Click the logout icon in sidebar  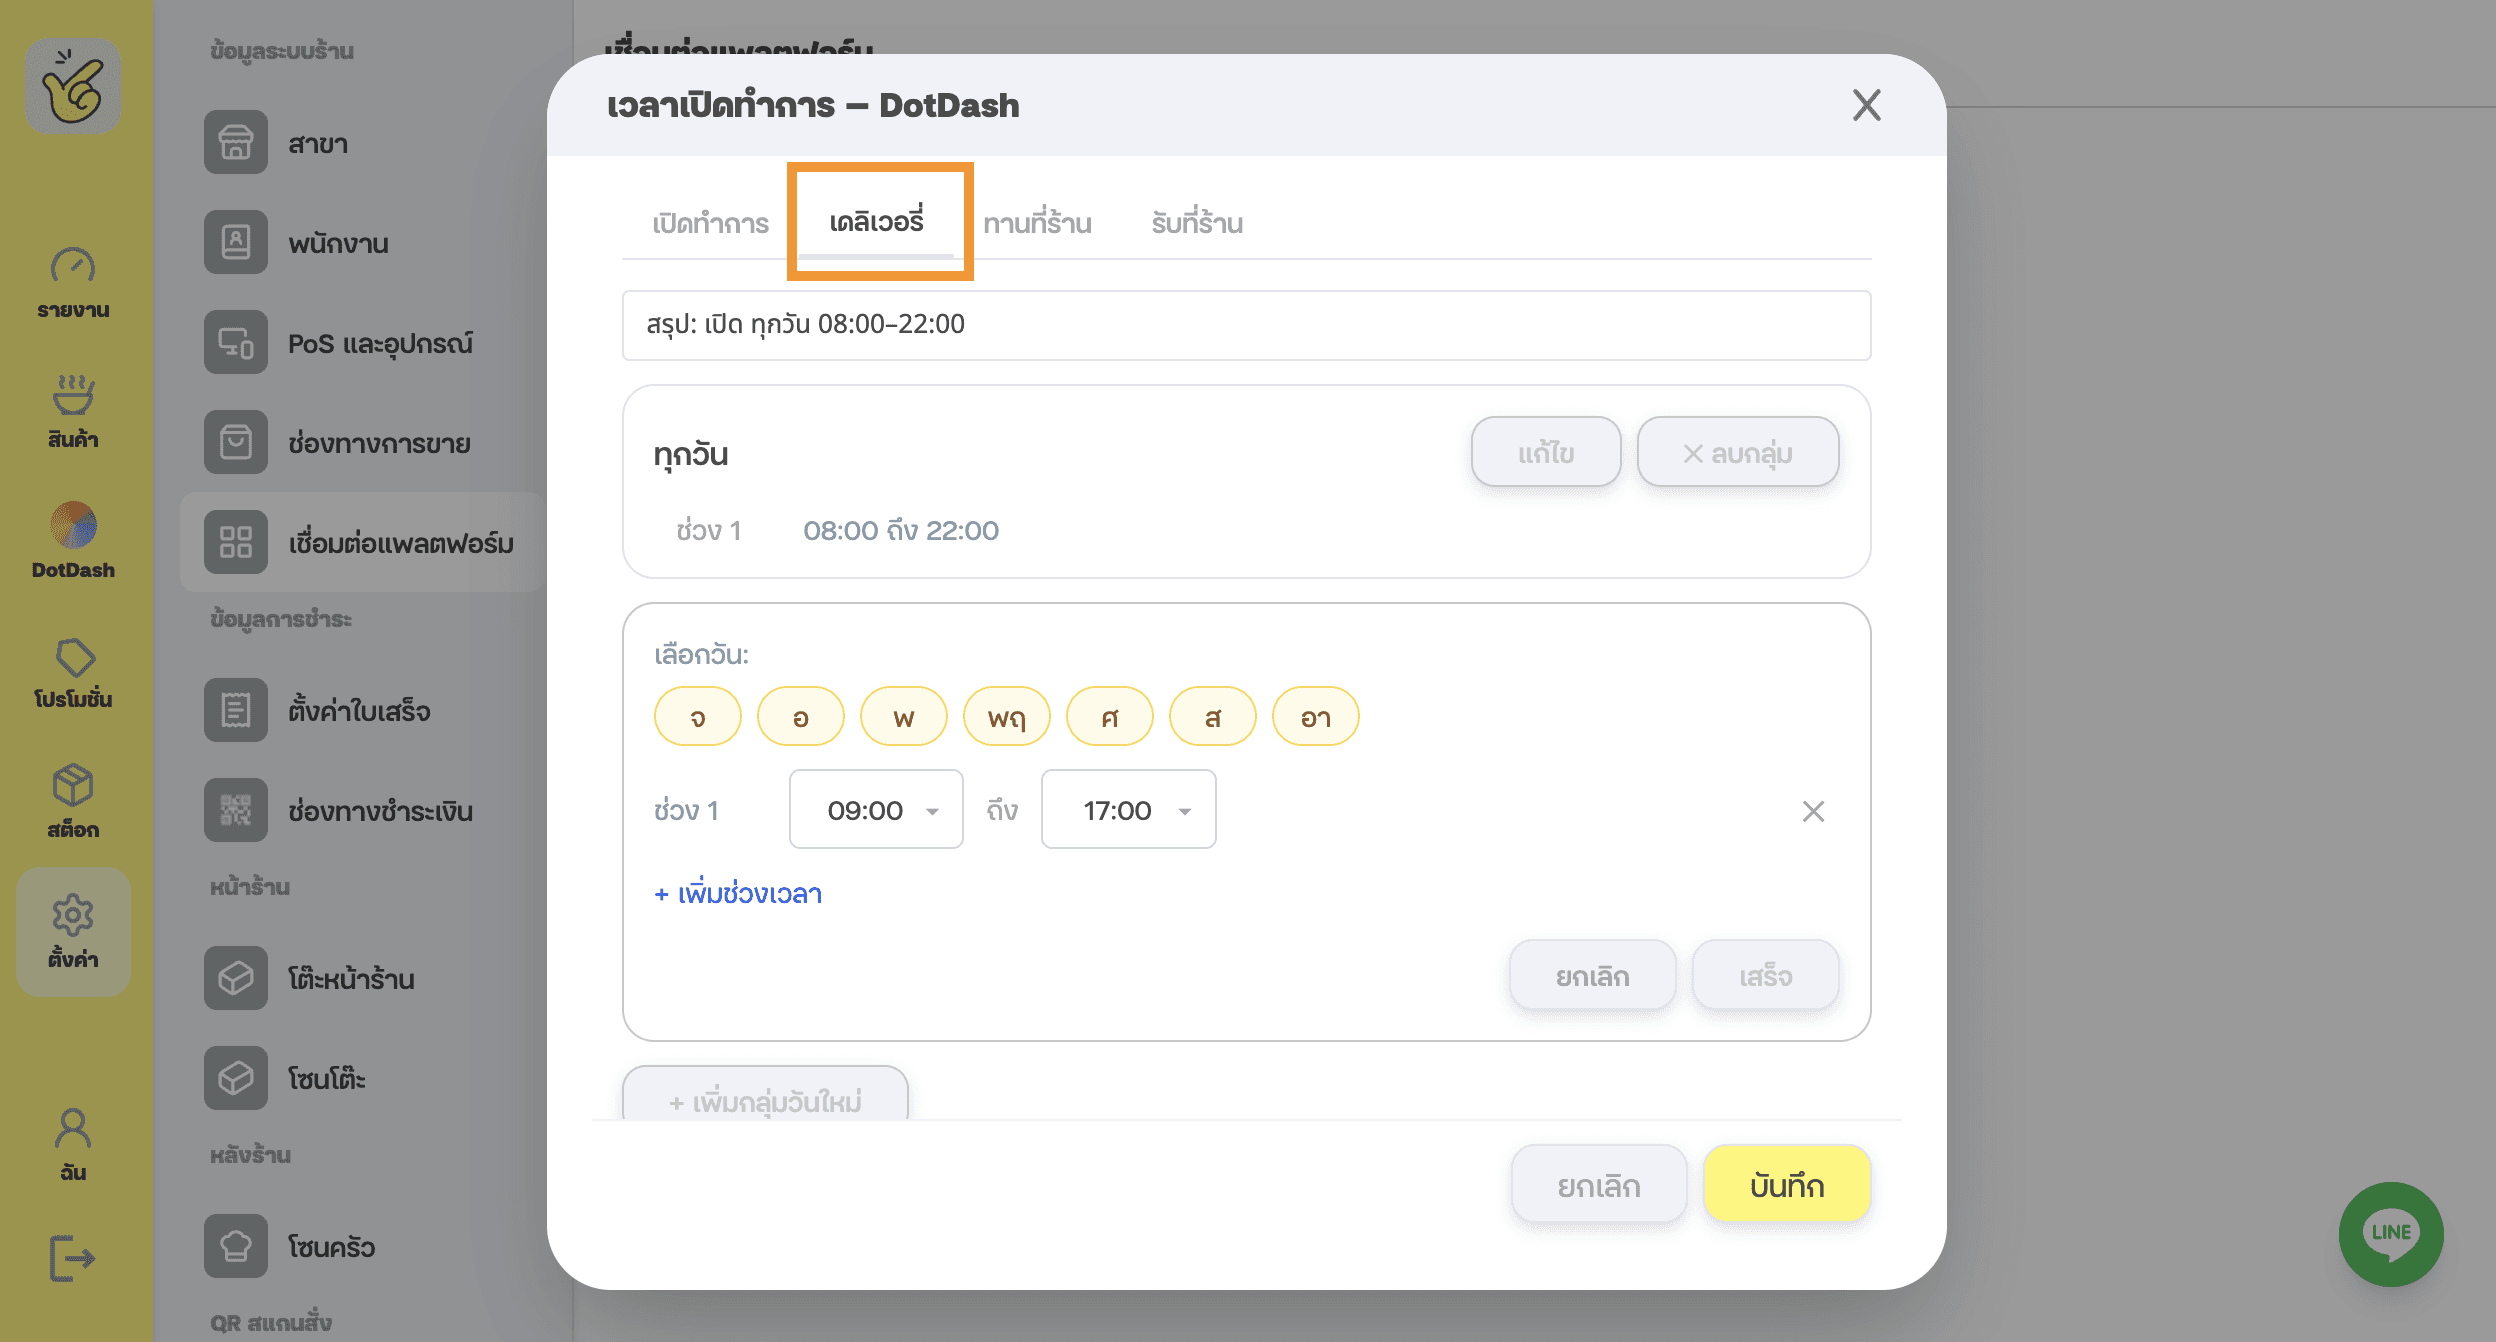click(73, 1257)
